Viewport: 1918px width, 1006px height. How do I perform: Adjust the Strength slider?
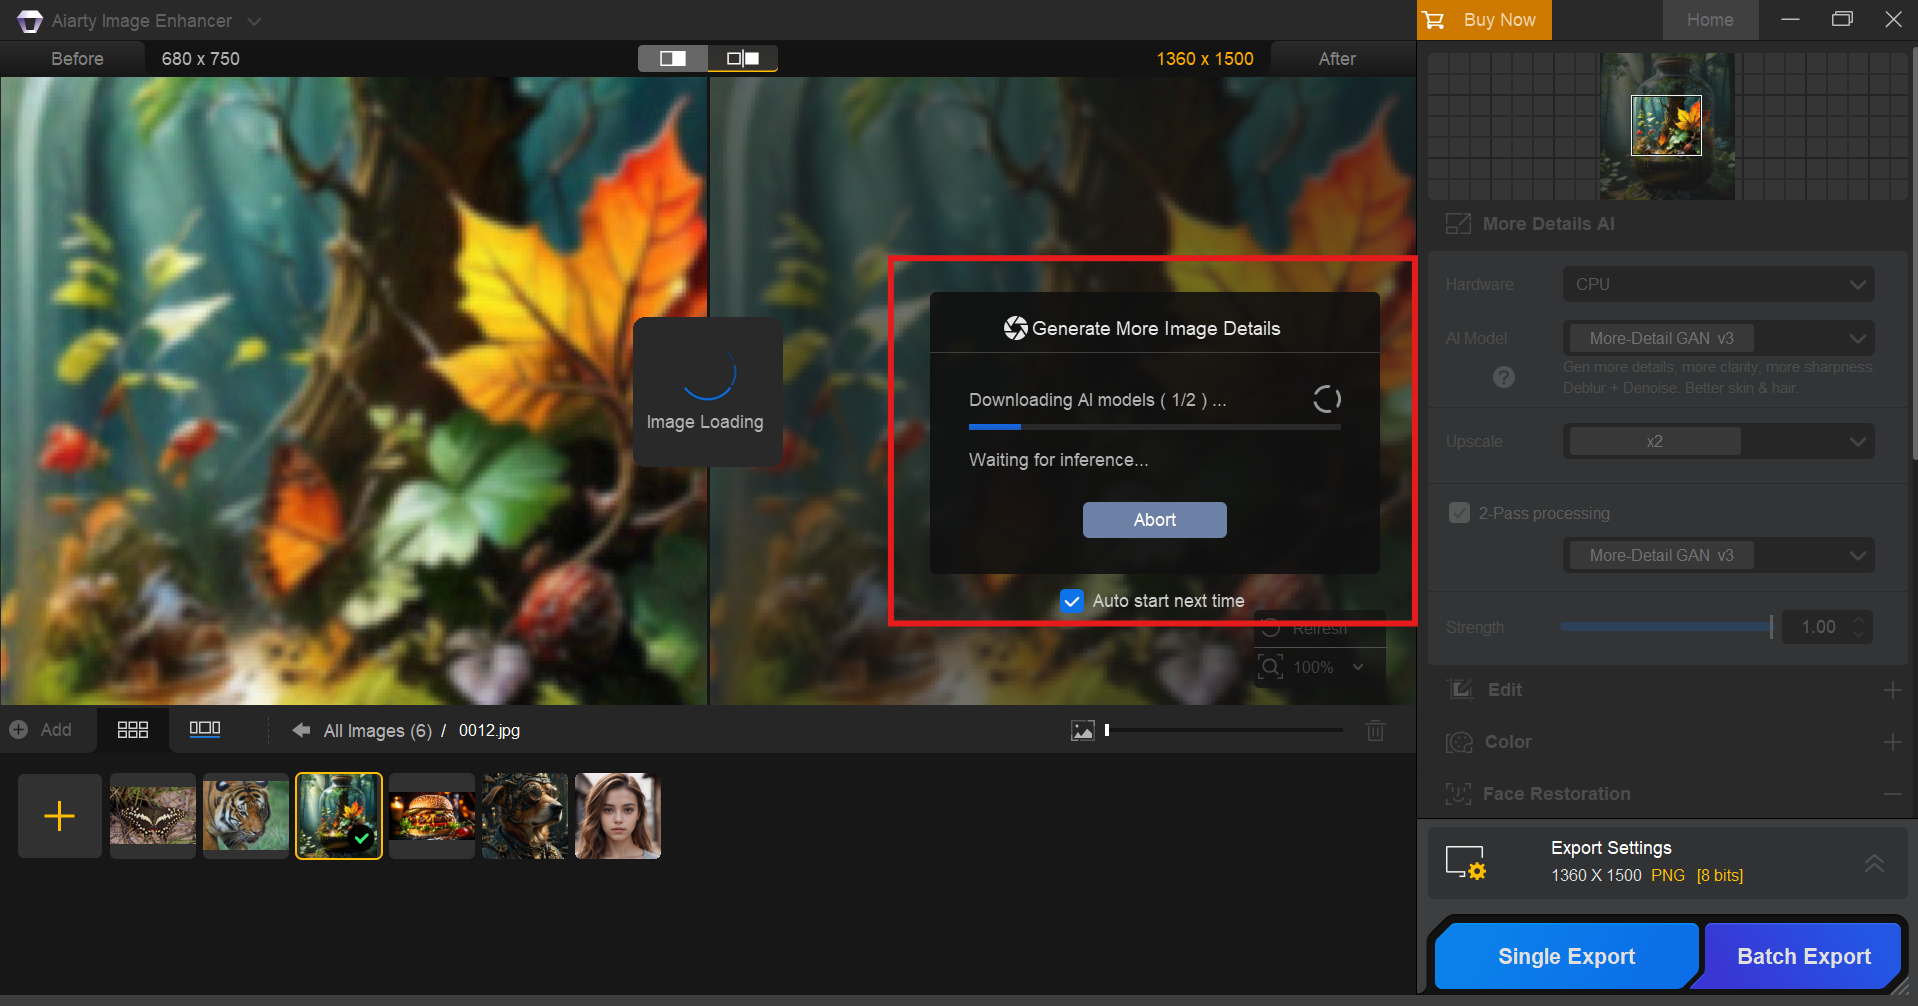[x=1666, y=627]
